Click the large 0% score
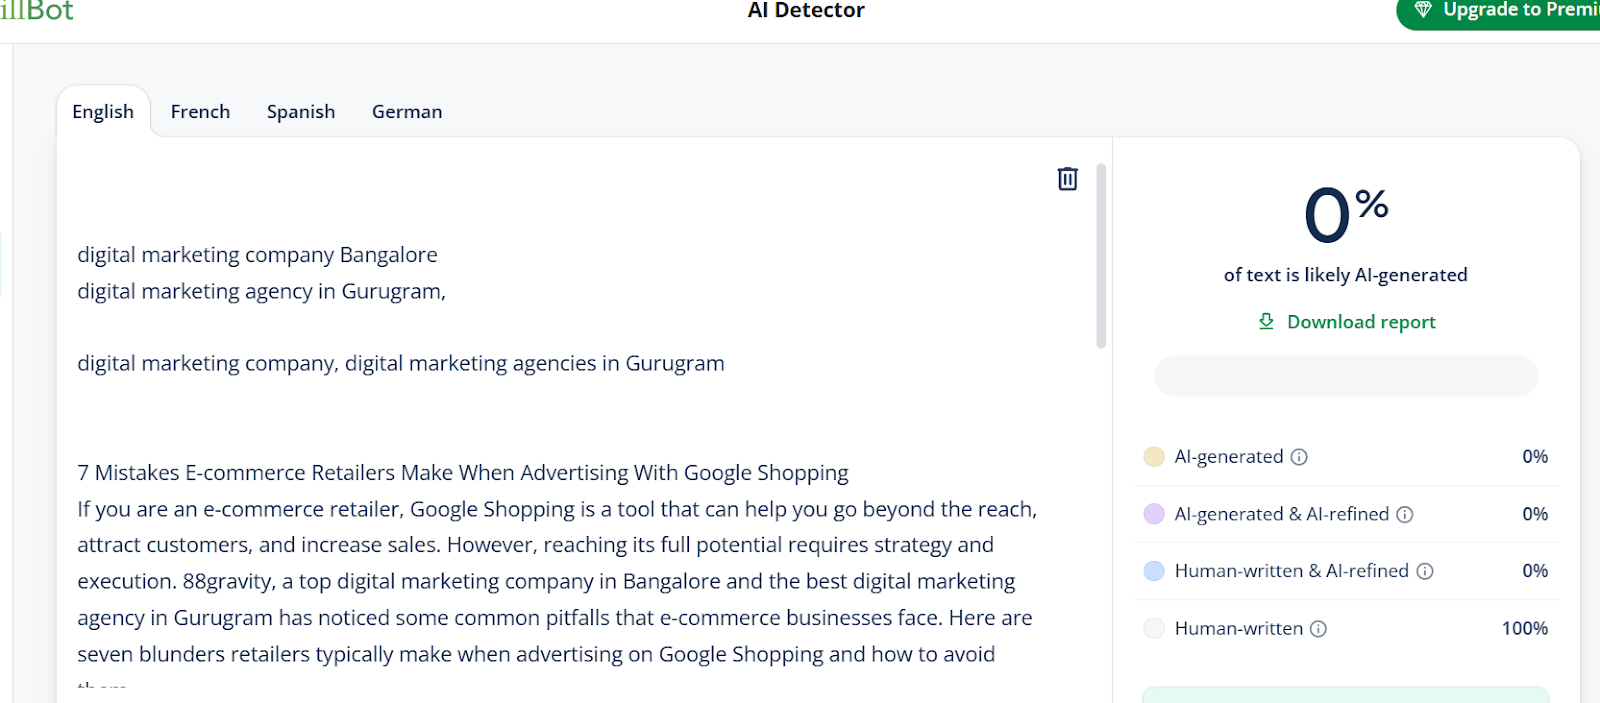The height and width of the screenshot is (703, 1600). point(1346,214)
